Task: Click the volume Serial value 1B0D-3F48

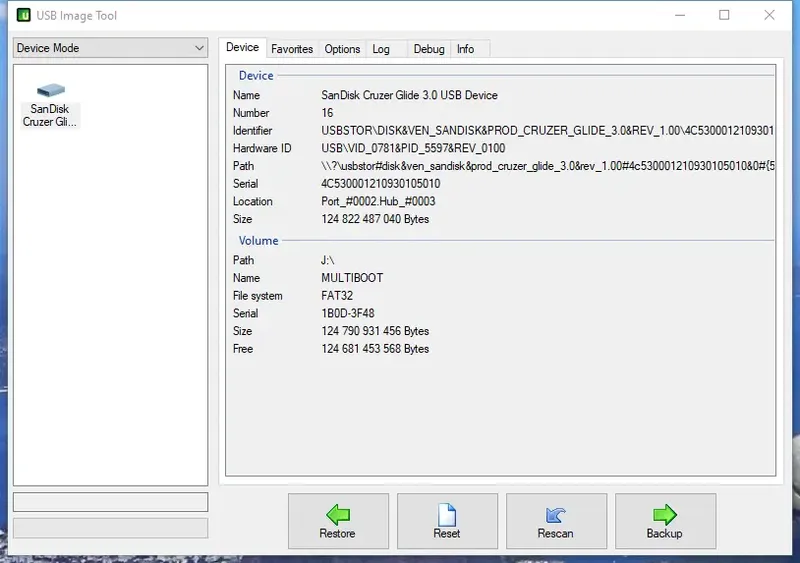Action: [347, 313]
